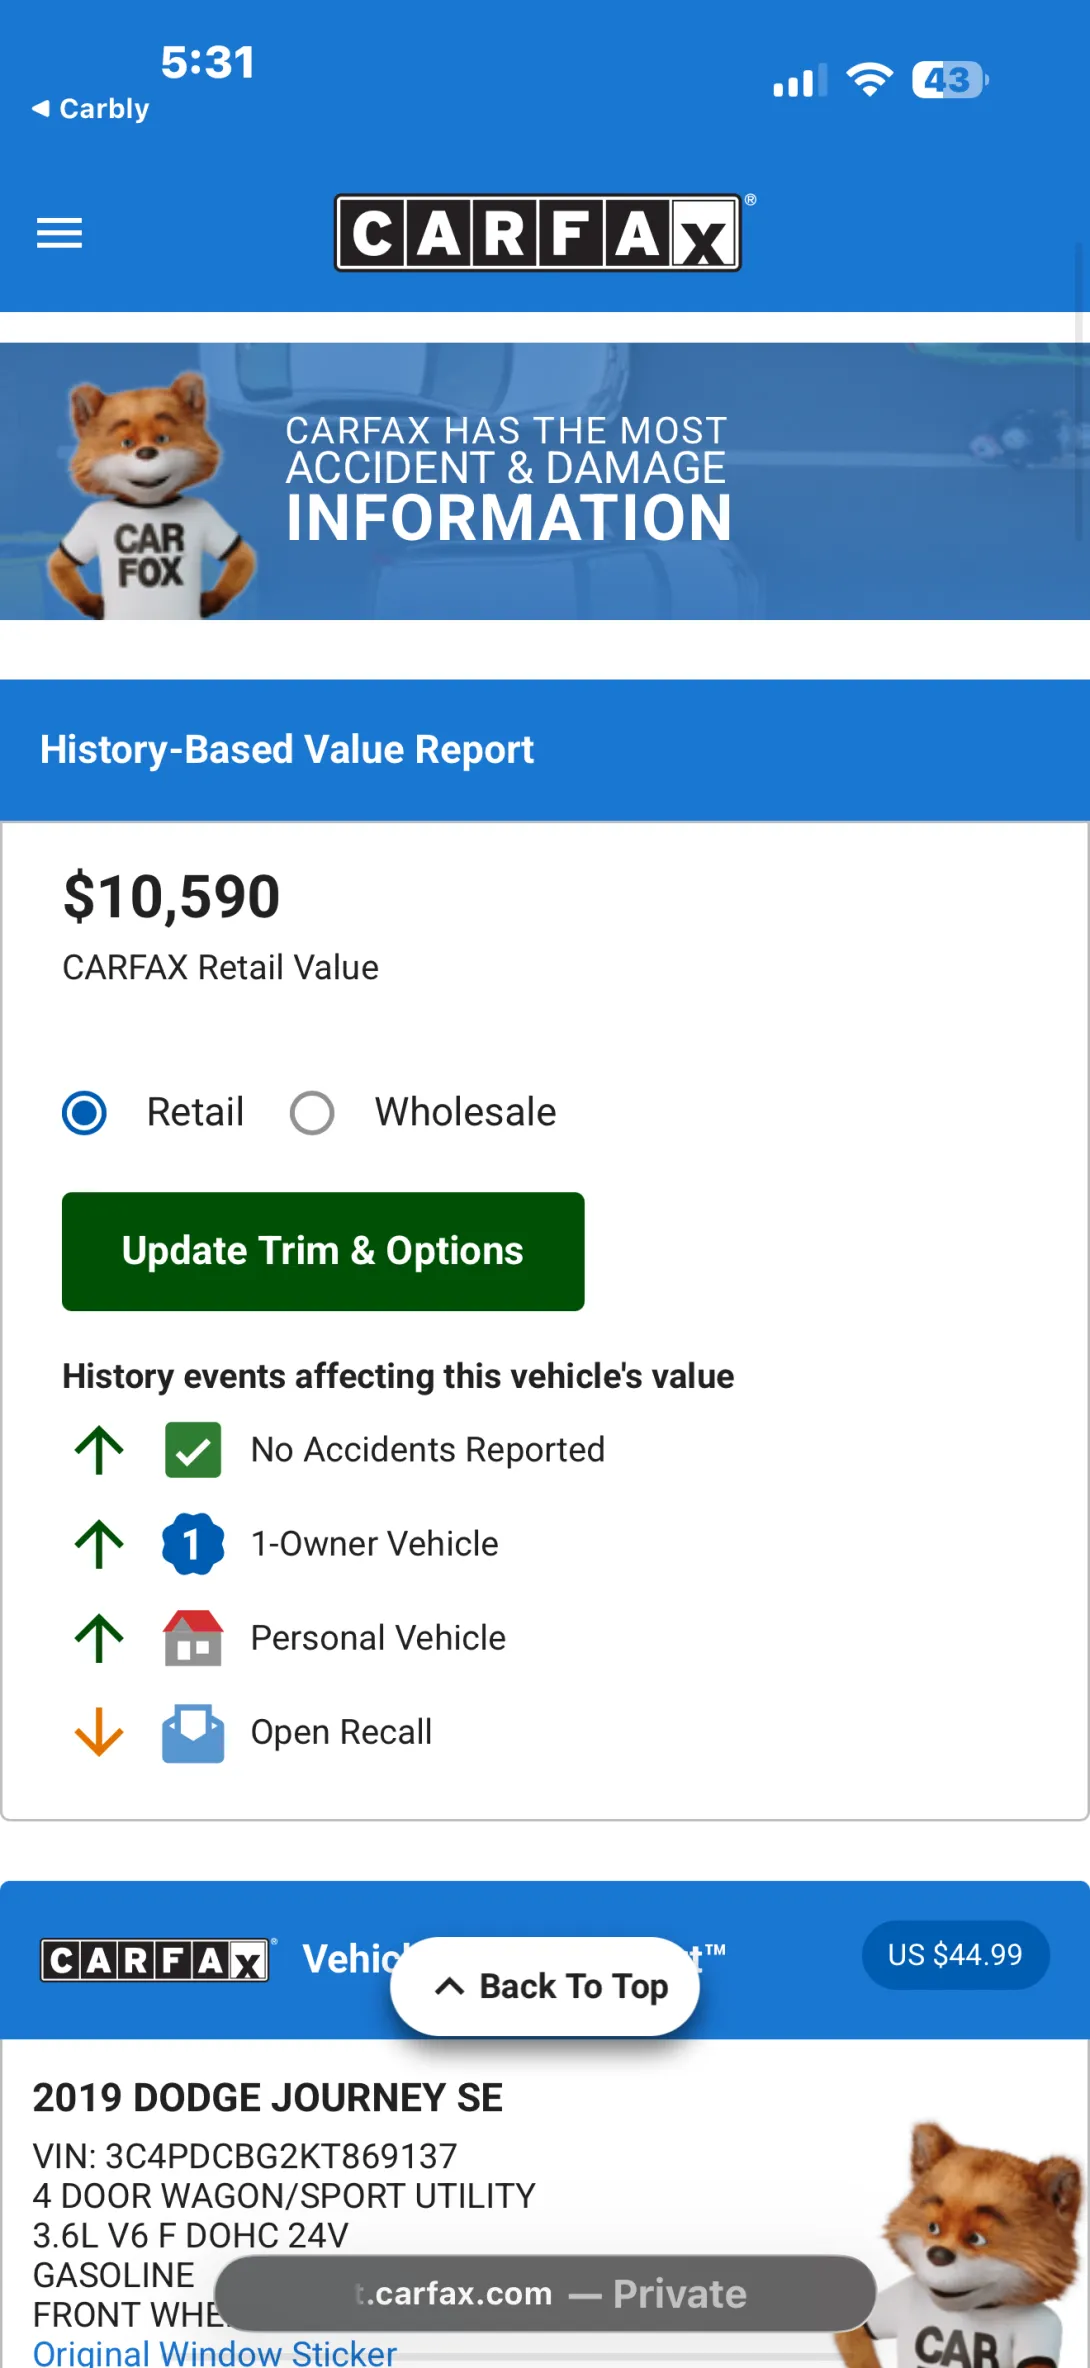Select the Retail radio button

[x=85, y=1112]
